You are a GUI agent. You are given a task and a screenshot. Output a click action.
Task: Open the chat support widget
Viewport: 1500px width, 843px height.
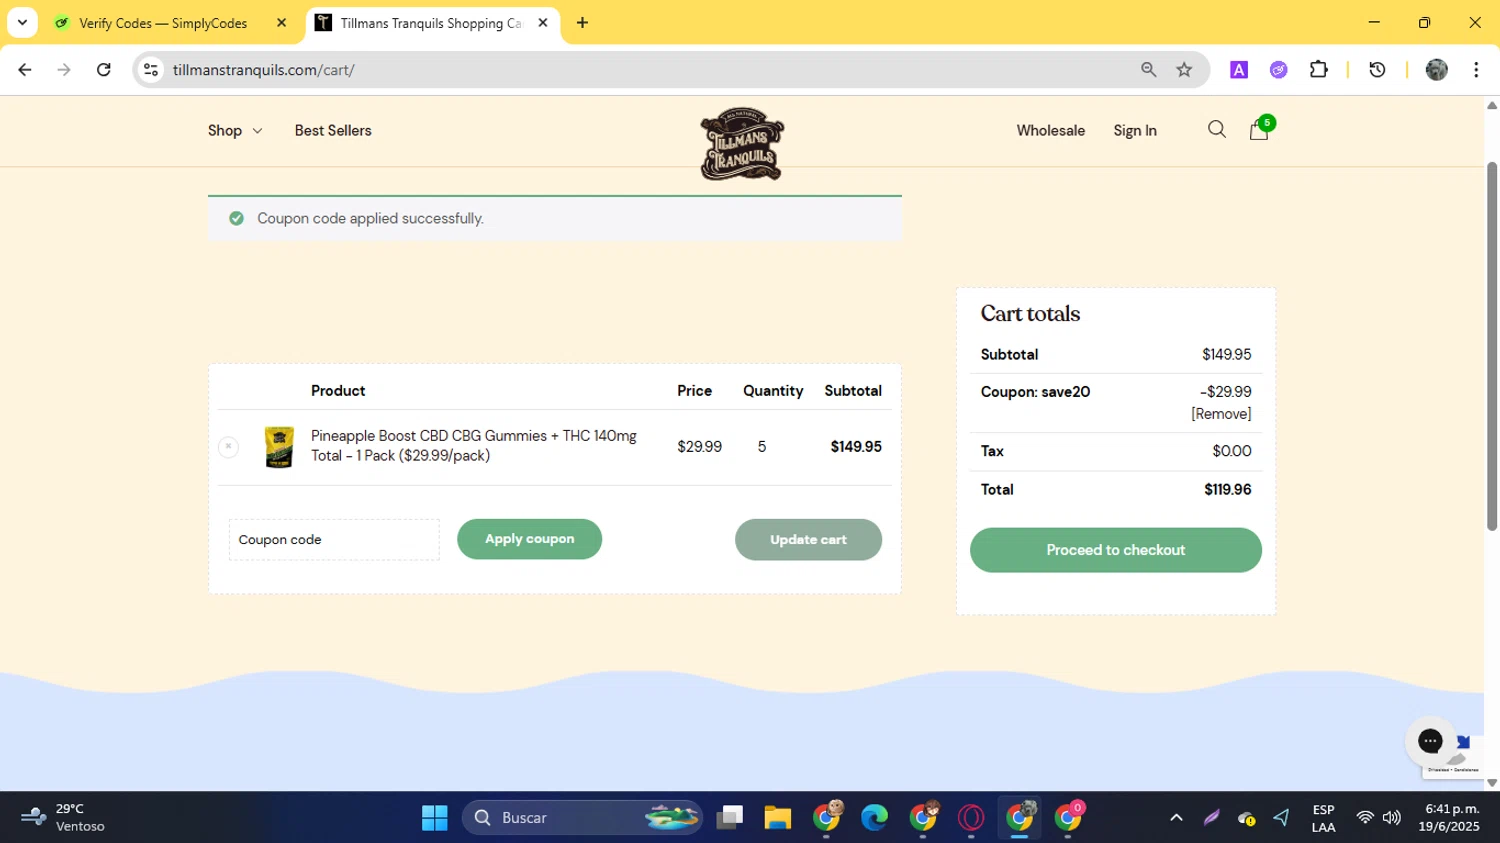point(1430,741)
